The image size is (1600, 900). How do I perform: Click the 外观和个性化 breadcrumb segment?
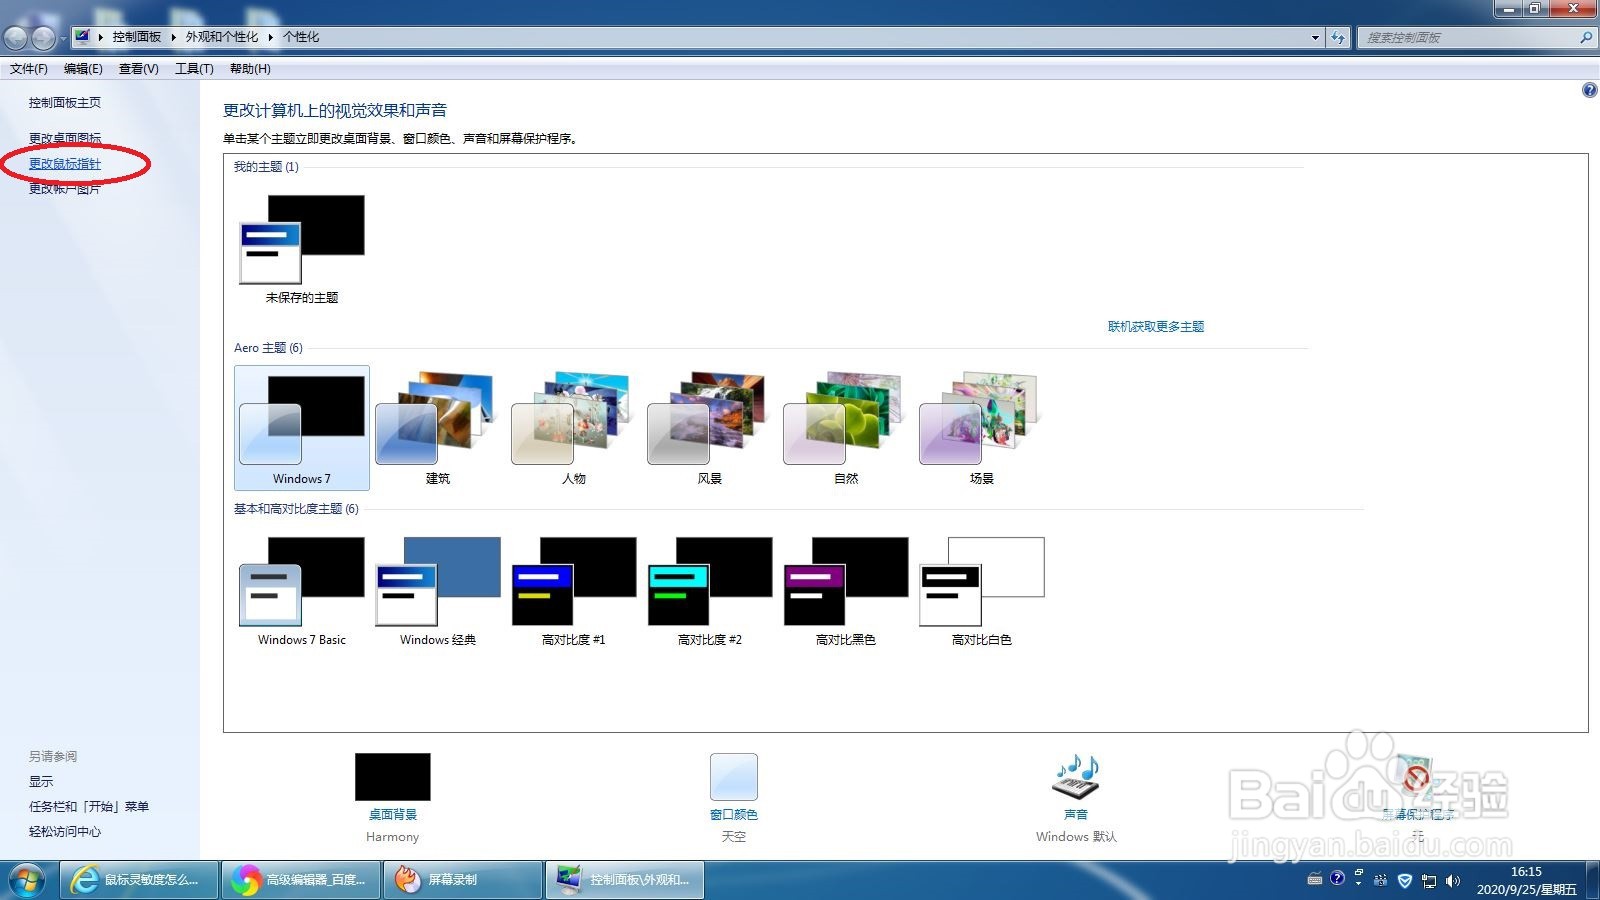(222, 37)
